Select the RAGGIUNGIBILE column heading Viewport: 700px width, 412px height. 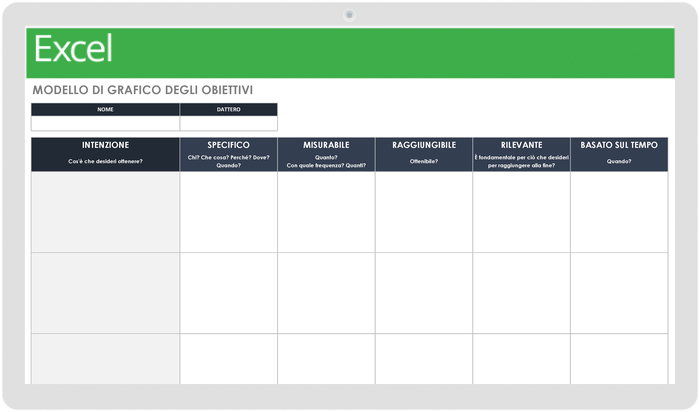[x=424, y=145]
